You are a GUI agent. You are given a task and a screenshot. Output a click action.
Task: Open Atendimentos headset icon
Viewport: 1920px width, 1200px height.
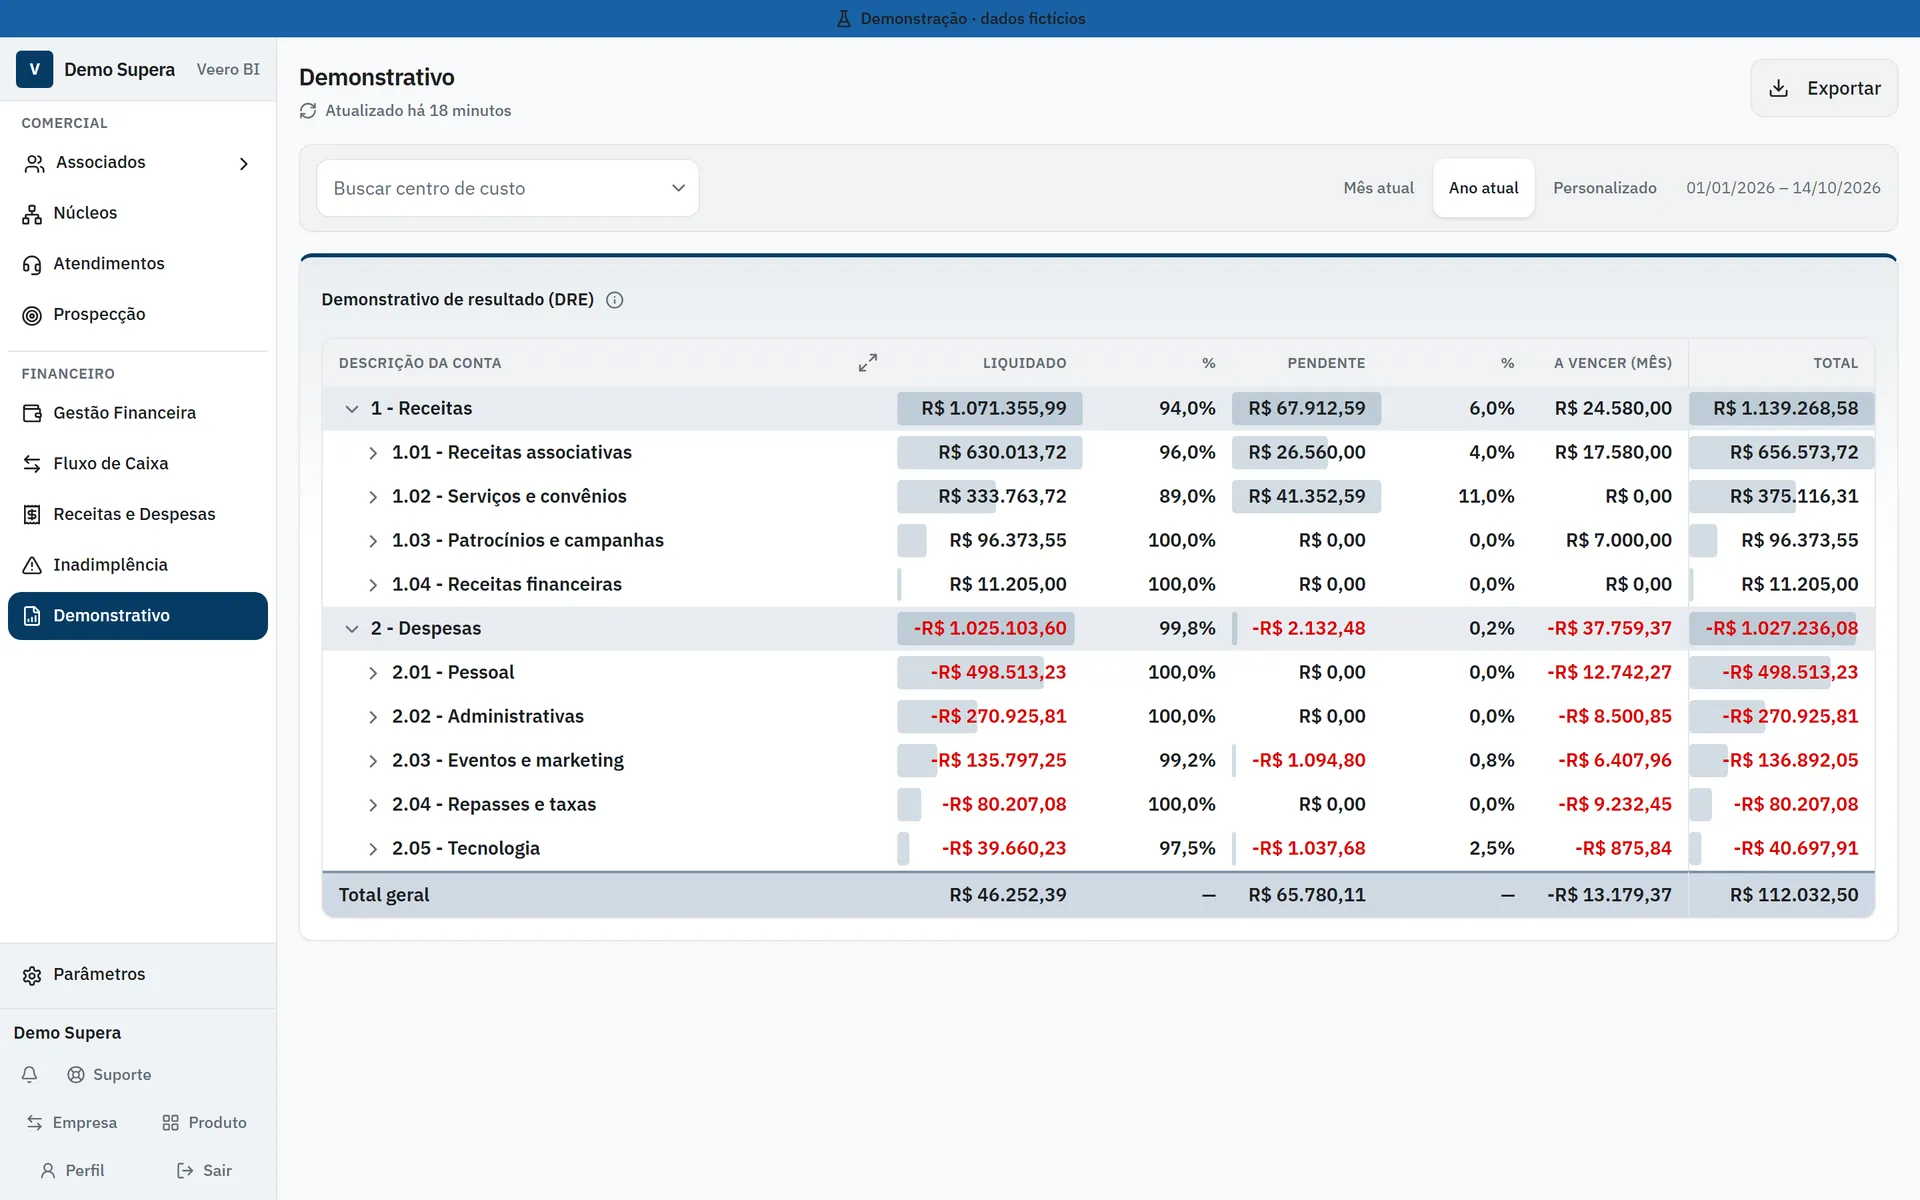pos(32,265)
